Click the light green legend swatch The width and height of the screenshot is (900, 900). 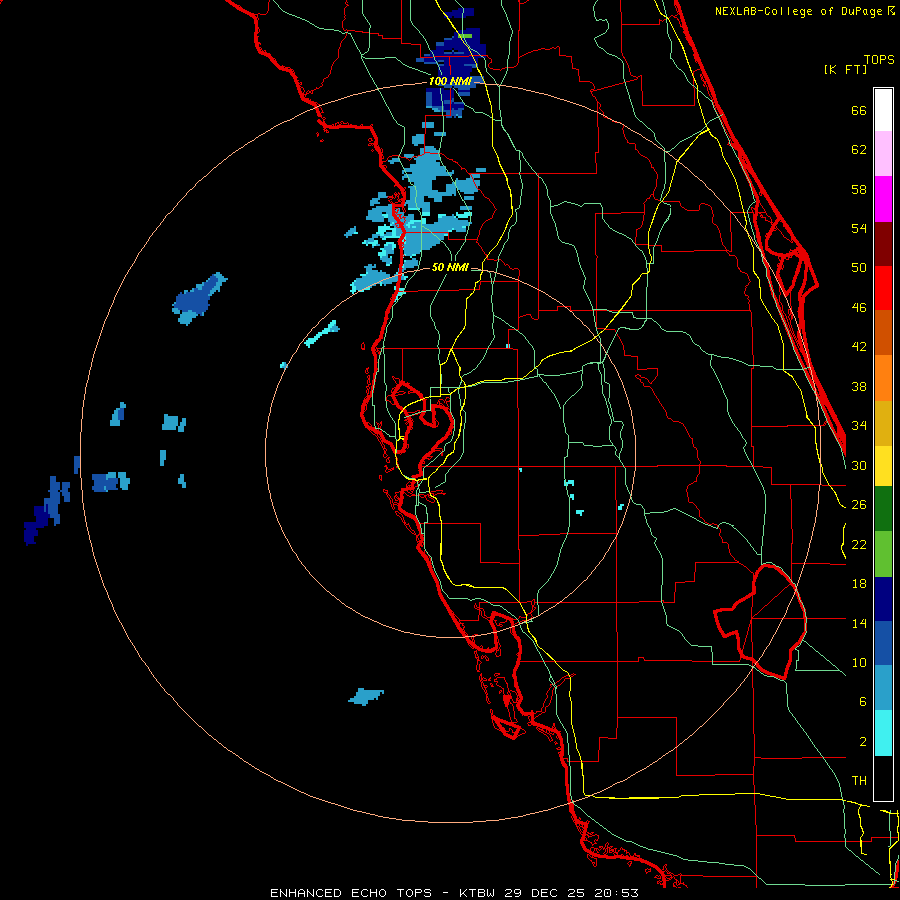[x=883, y=554]
